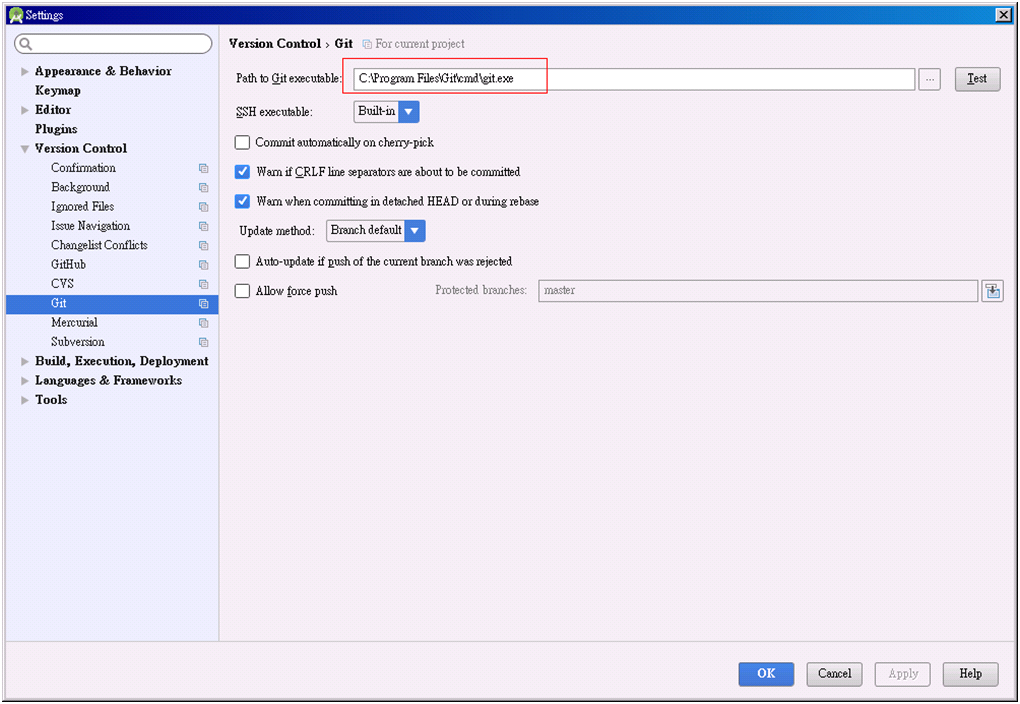Select Issue Navigation settings
This screenshot has height=704, width=1020.
(90, 226)
